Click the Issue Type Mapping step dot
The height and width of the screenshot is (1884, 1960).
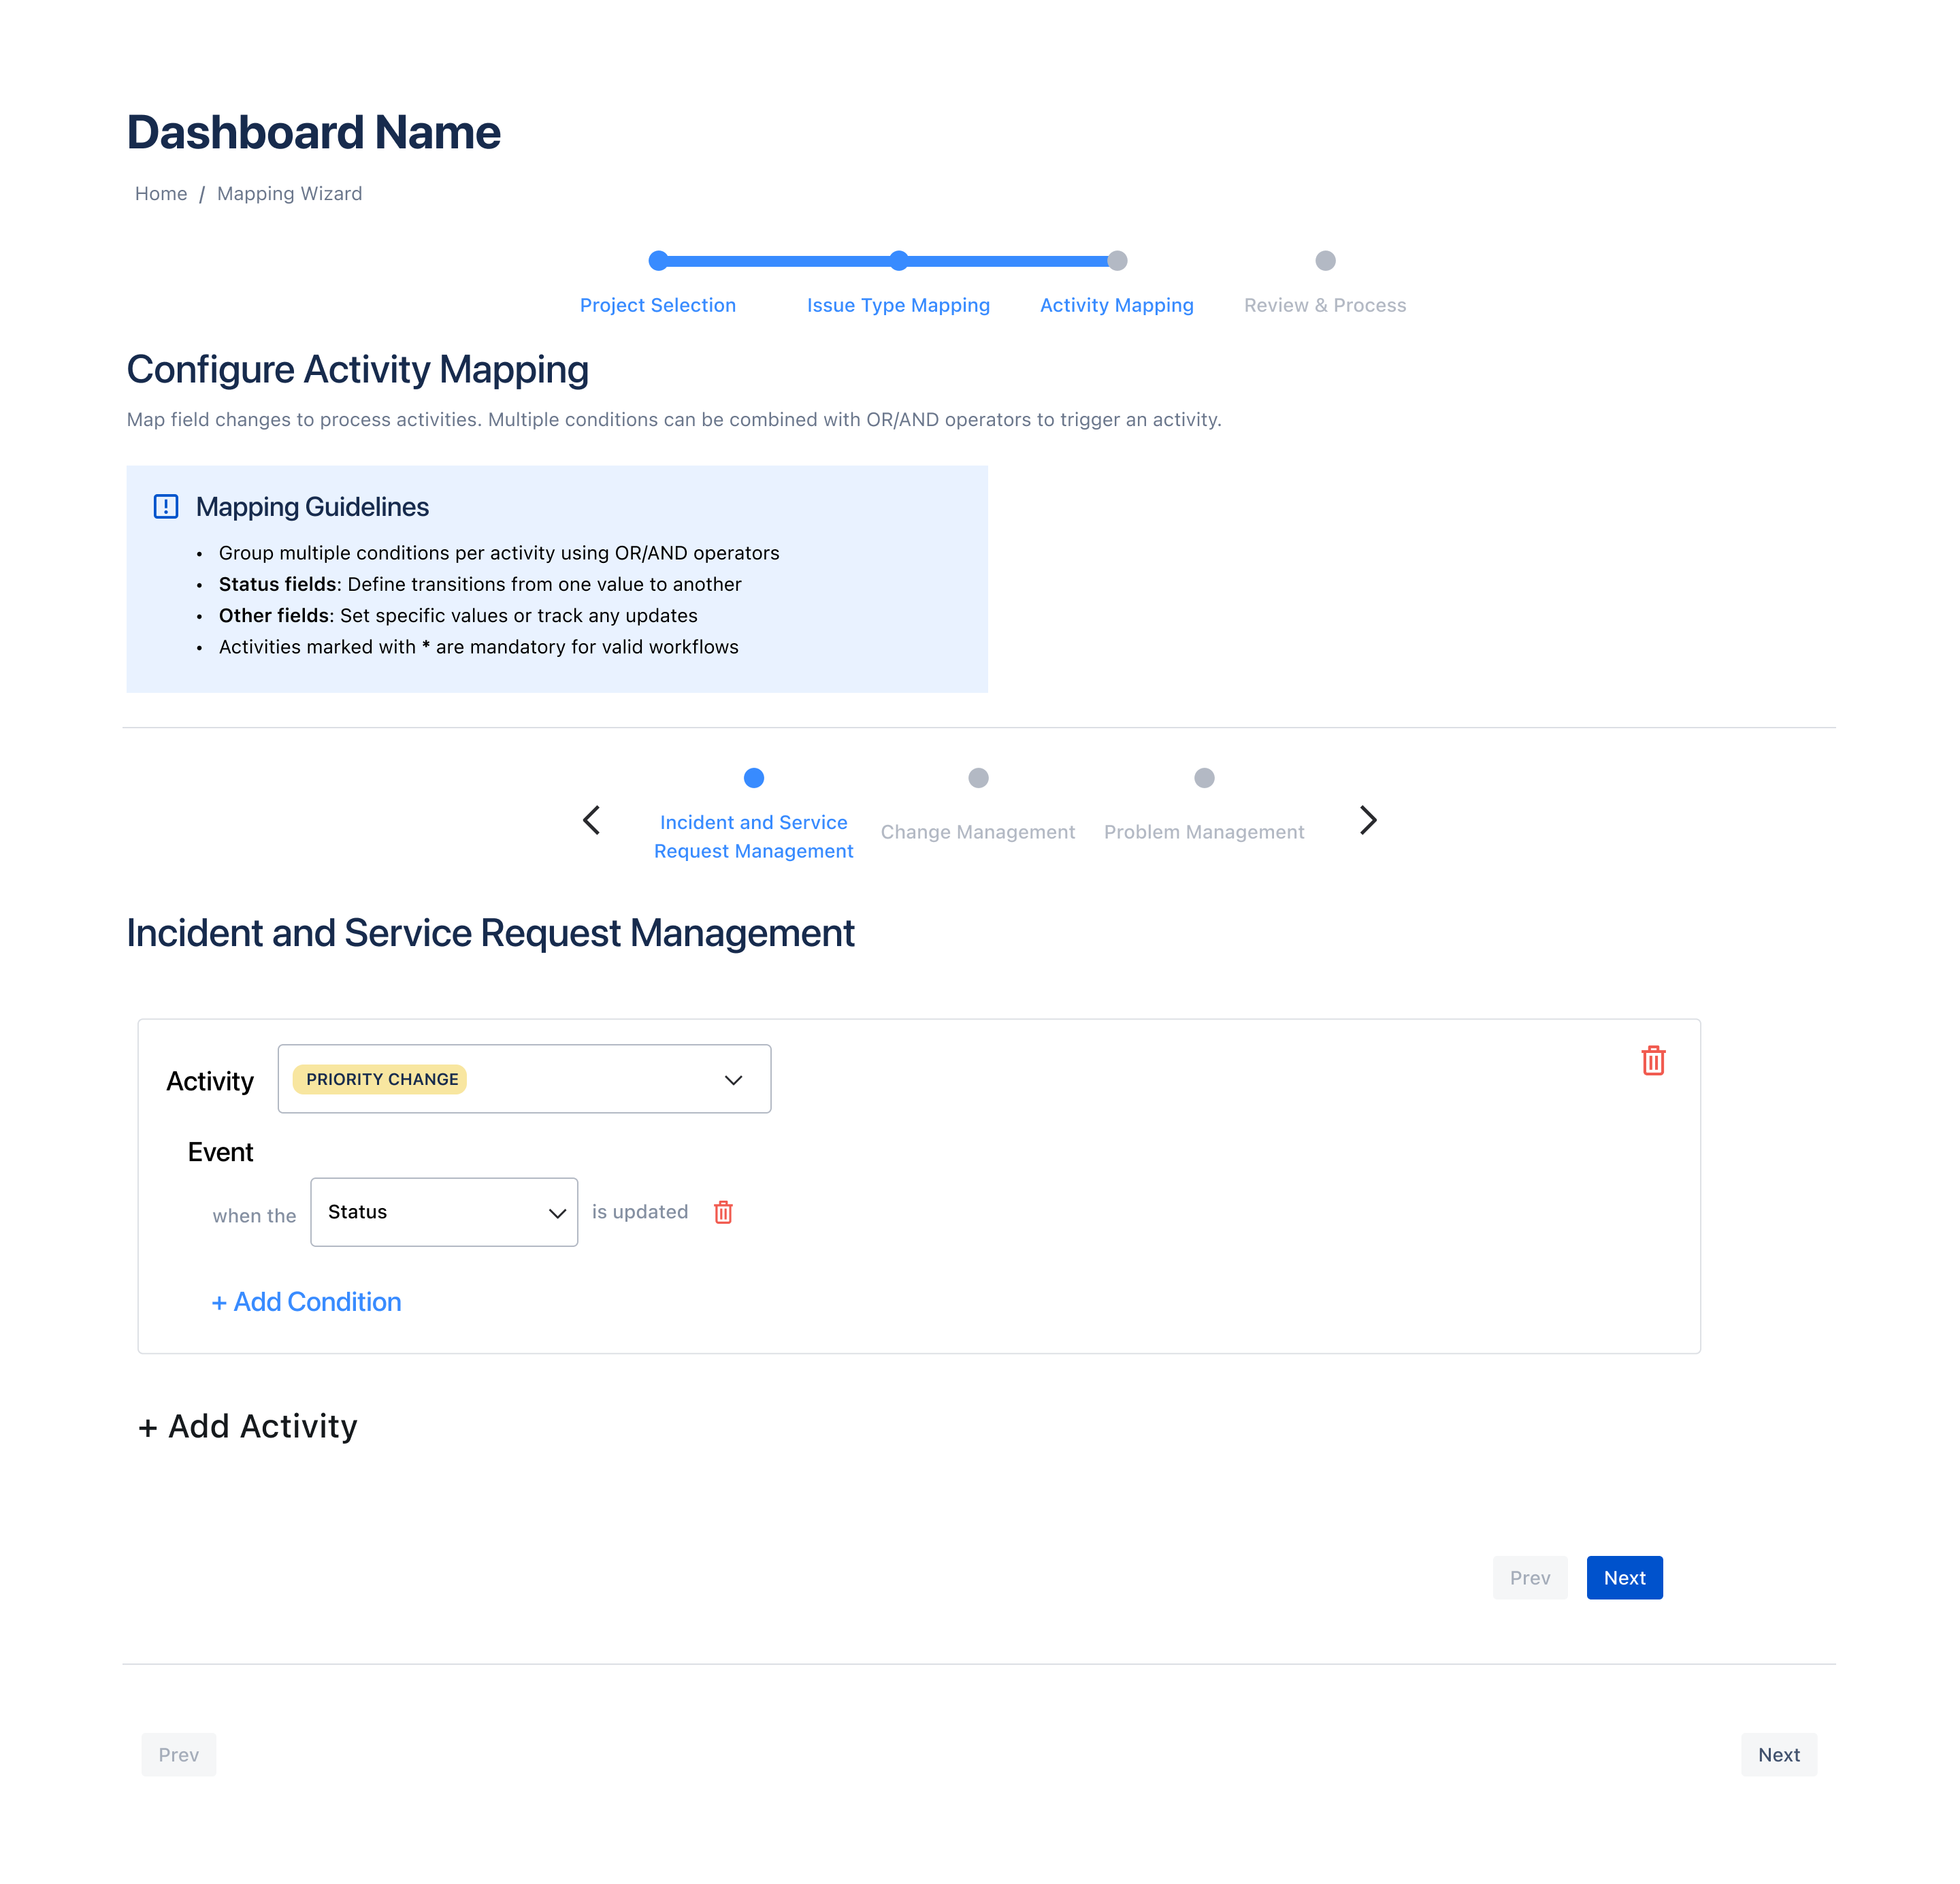899,261
